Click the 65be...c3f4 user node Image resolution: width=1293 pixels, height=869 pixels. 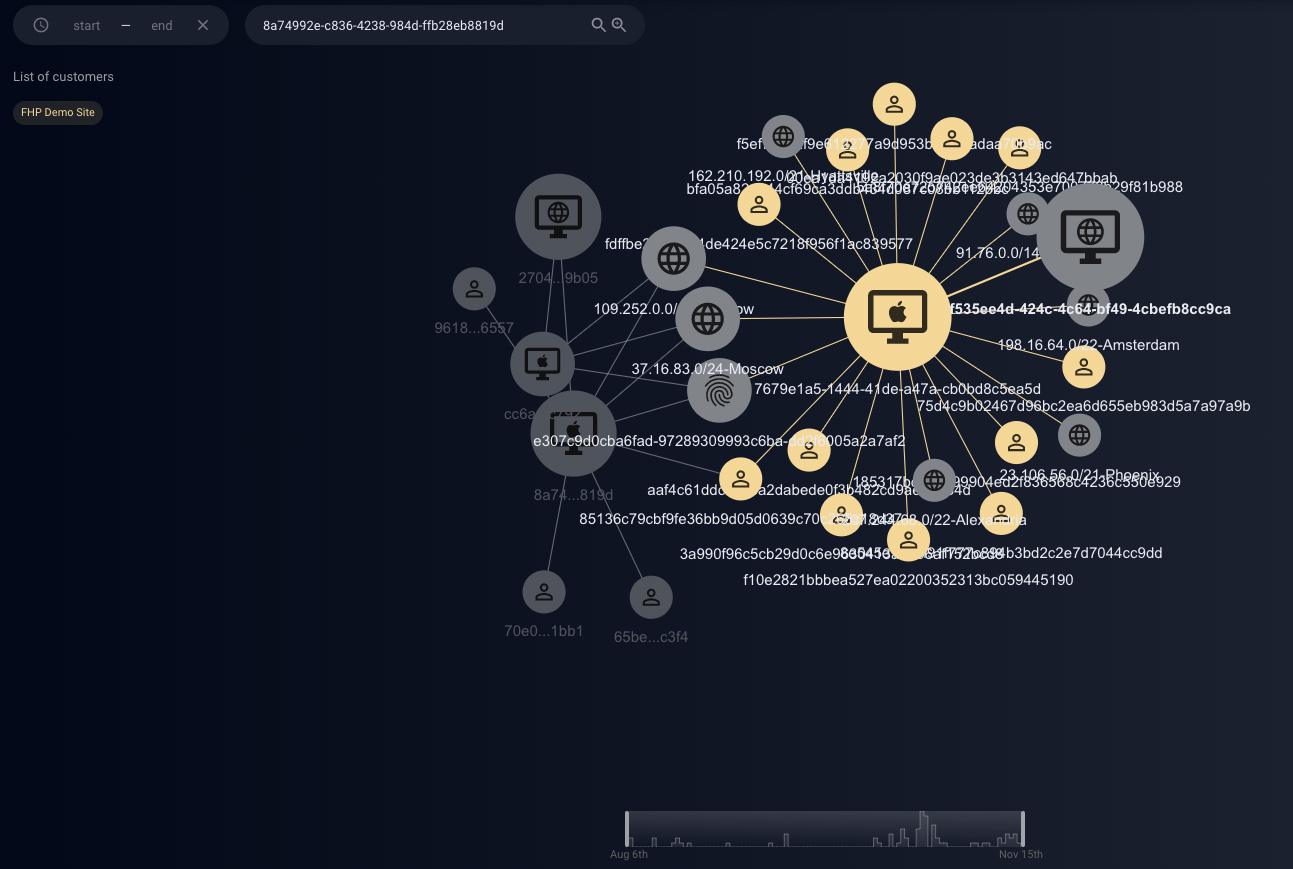tap(651, 597)
